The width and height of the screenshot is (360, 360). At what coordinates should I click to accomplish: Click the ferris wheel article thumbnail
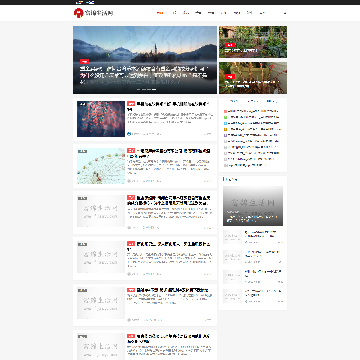[x=101, y=166]
